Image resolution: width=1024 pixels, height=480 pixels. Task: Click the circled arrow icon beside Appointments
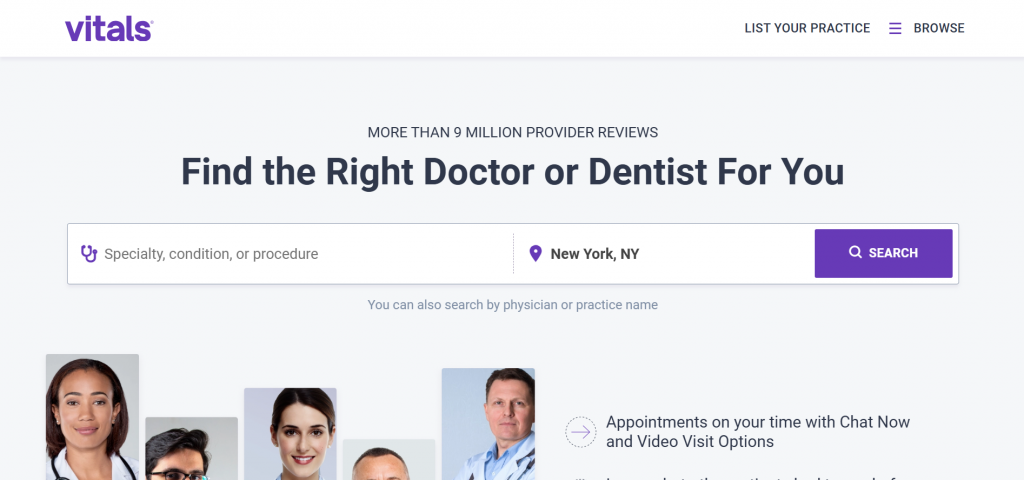click(580, 432)
